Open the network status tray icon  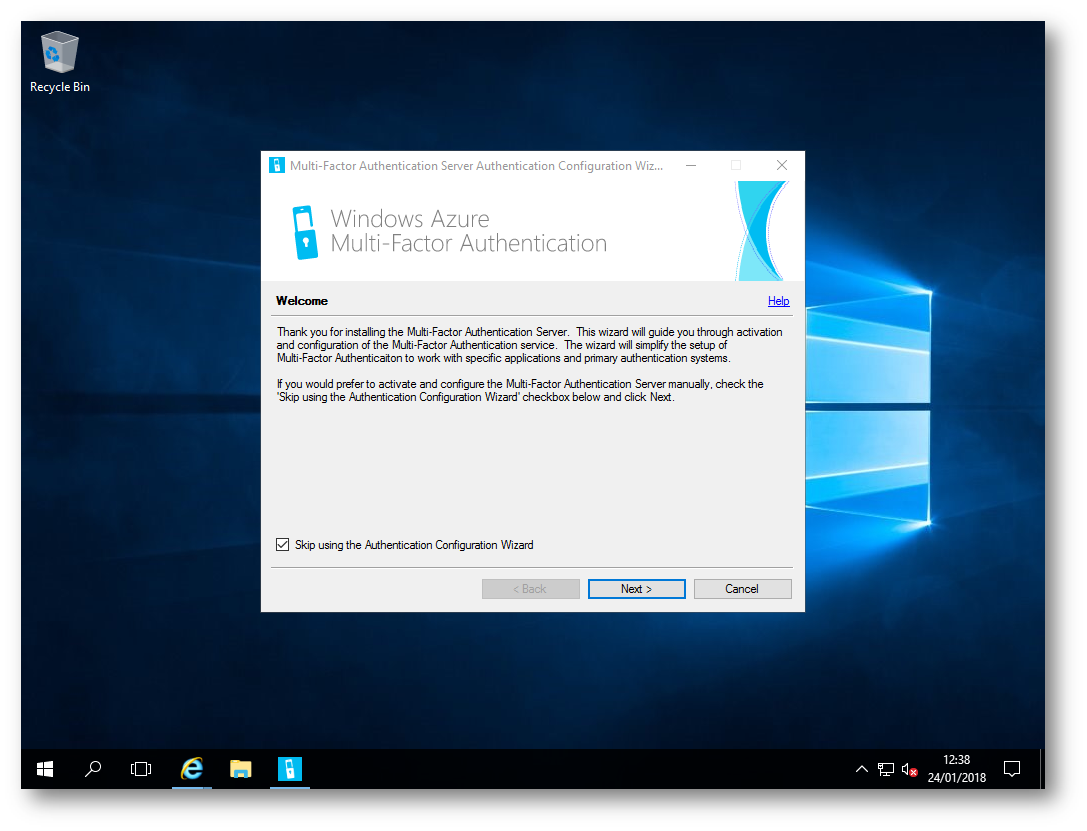pyautogui.click(x=885, y=769)
